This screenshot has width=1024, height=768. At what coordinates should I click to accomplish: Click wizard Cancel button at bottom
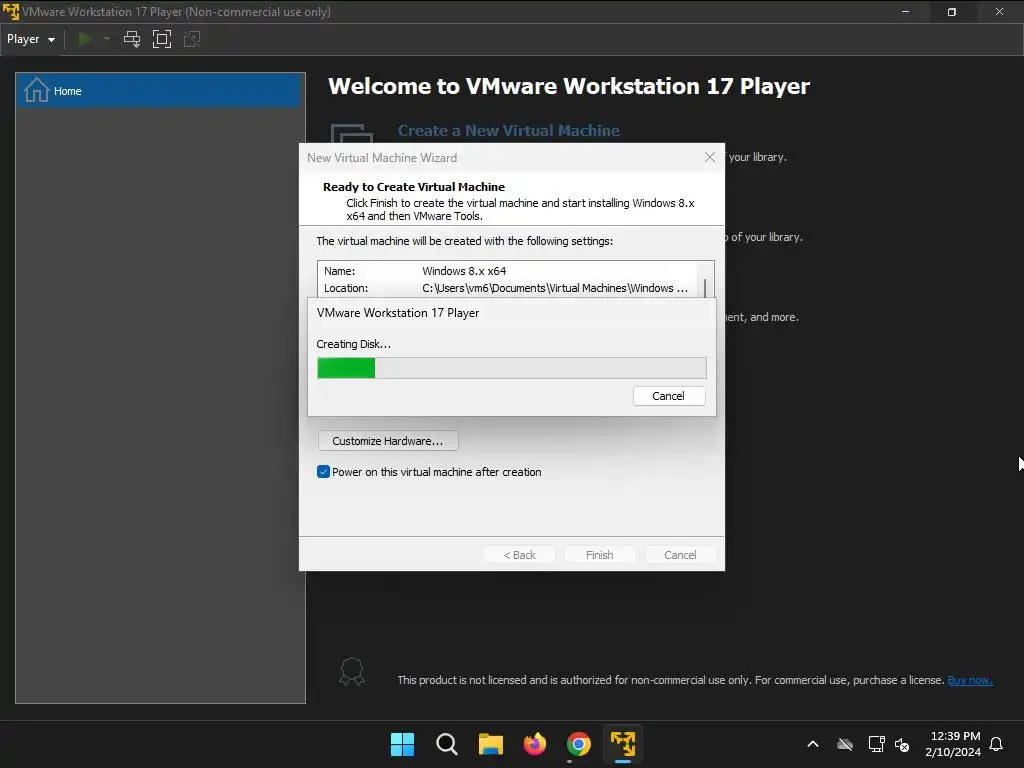tap(680, 554)
